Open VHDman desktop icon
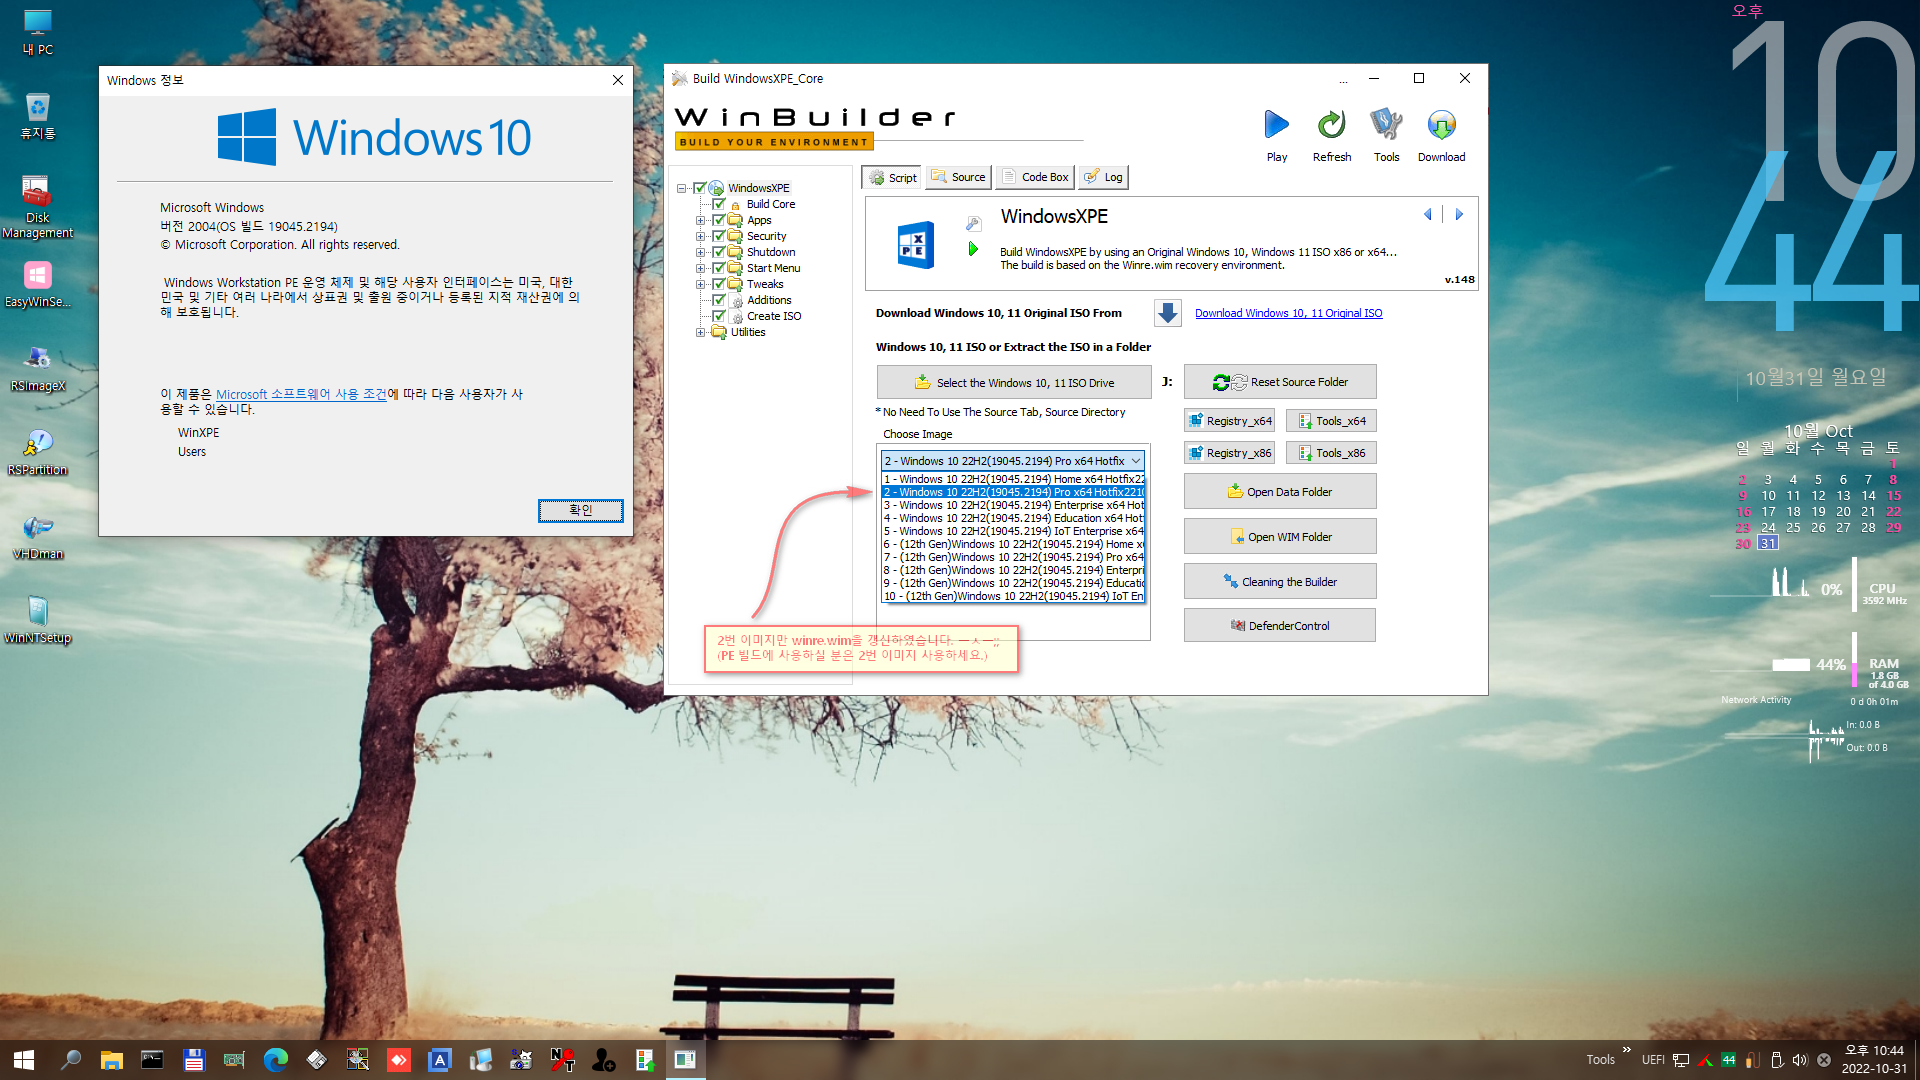The width and height of the screenshot is (1920, 1080). click(38, 536)
